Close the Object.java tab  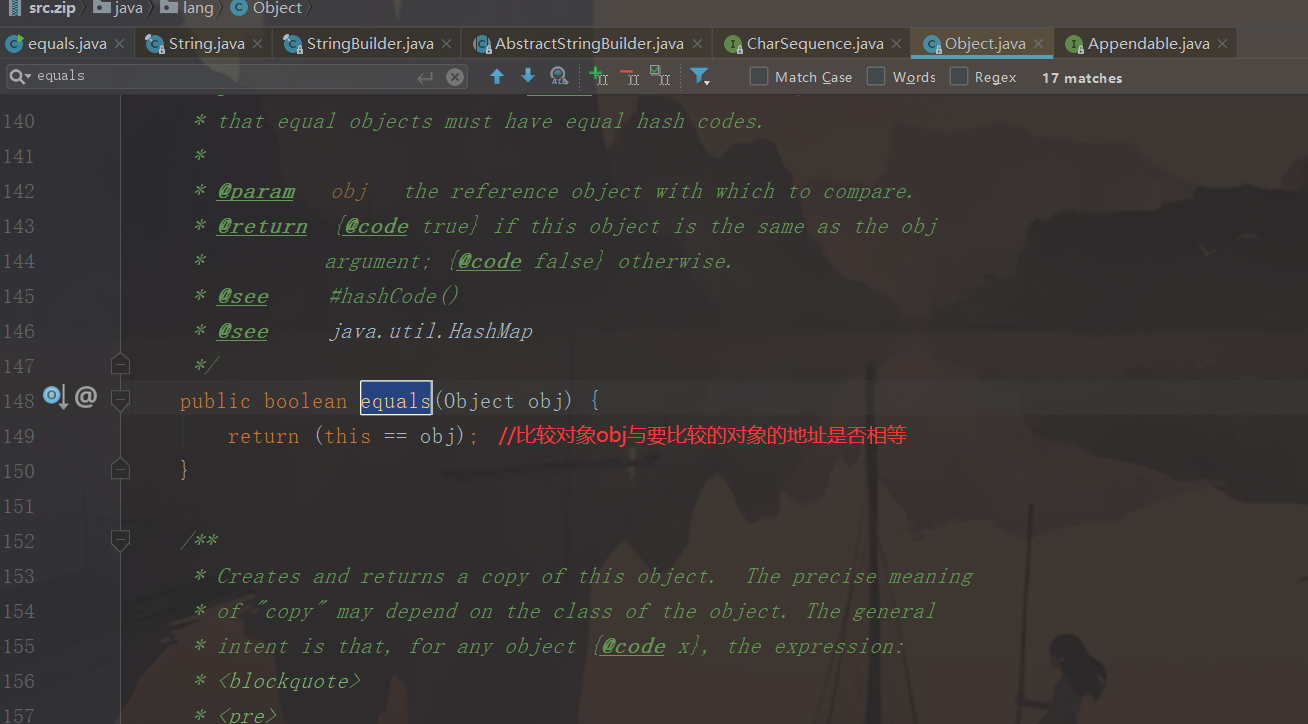pyautogui.click(x=1039, y=44)
